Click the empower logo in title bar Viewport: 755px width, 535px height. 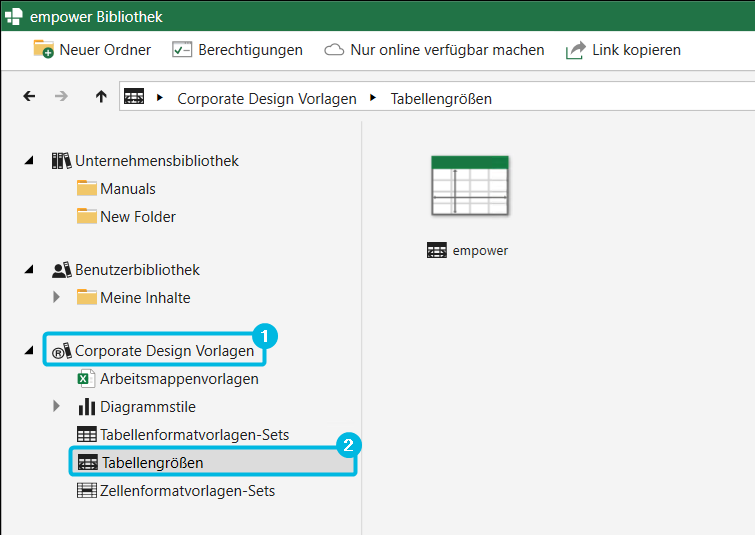click(13, 16)
